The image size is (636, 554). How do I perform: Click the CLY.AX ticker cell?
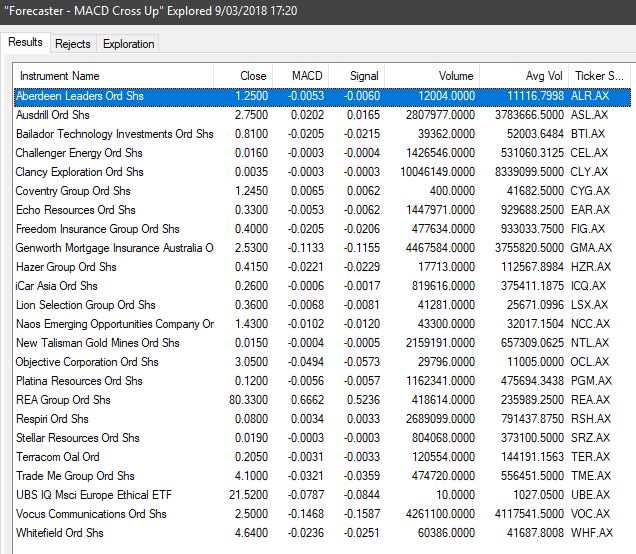pyautogui.click(x=589, y=172)
